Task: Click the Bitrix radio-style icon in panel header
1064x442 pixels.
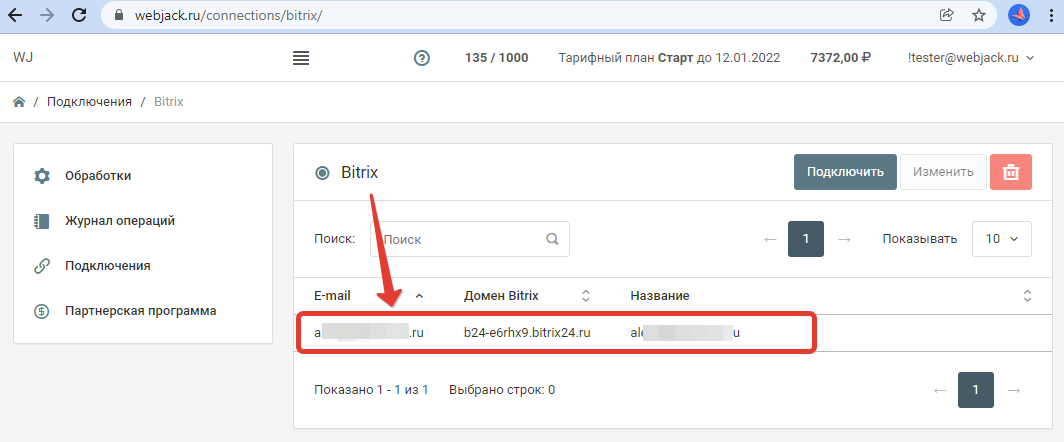Action: (x=322, y=173)
